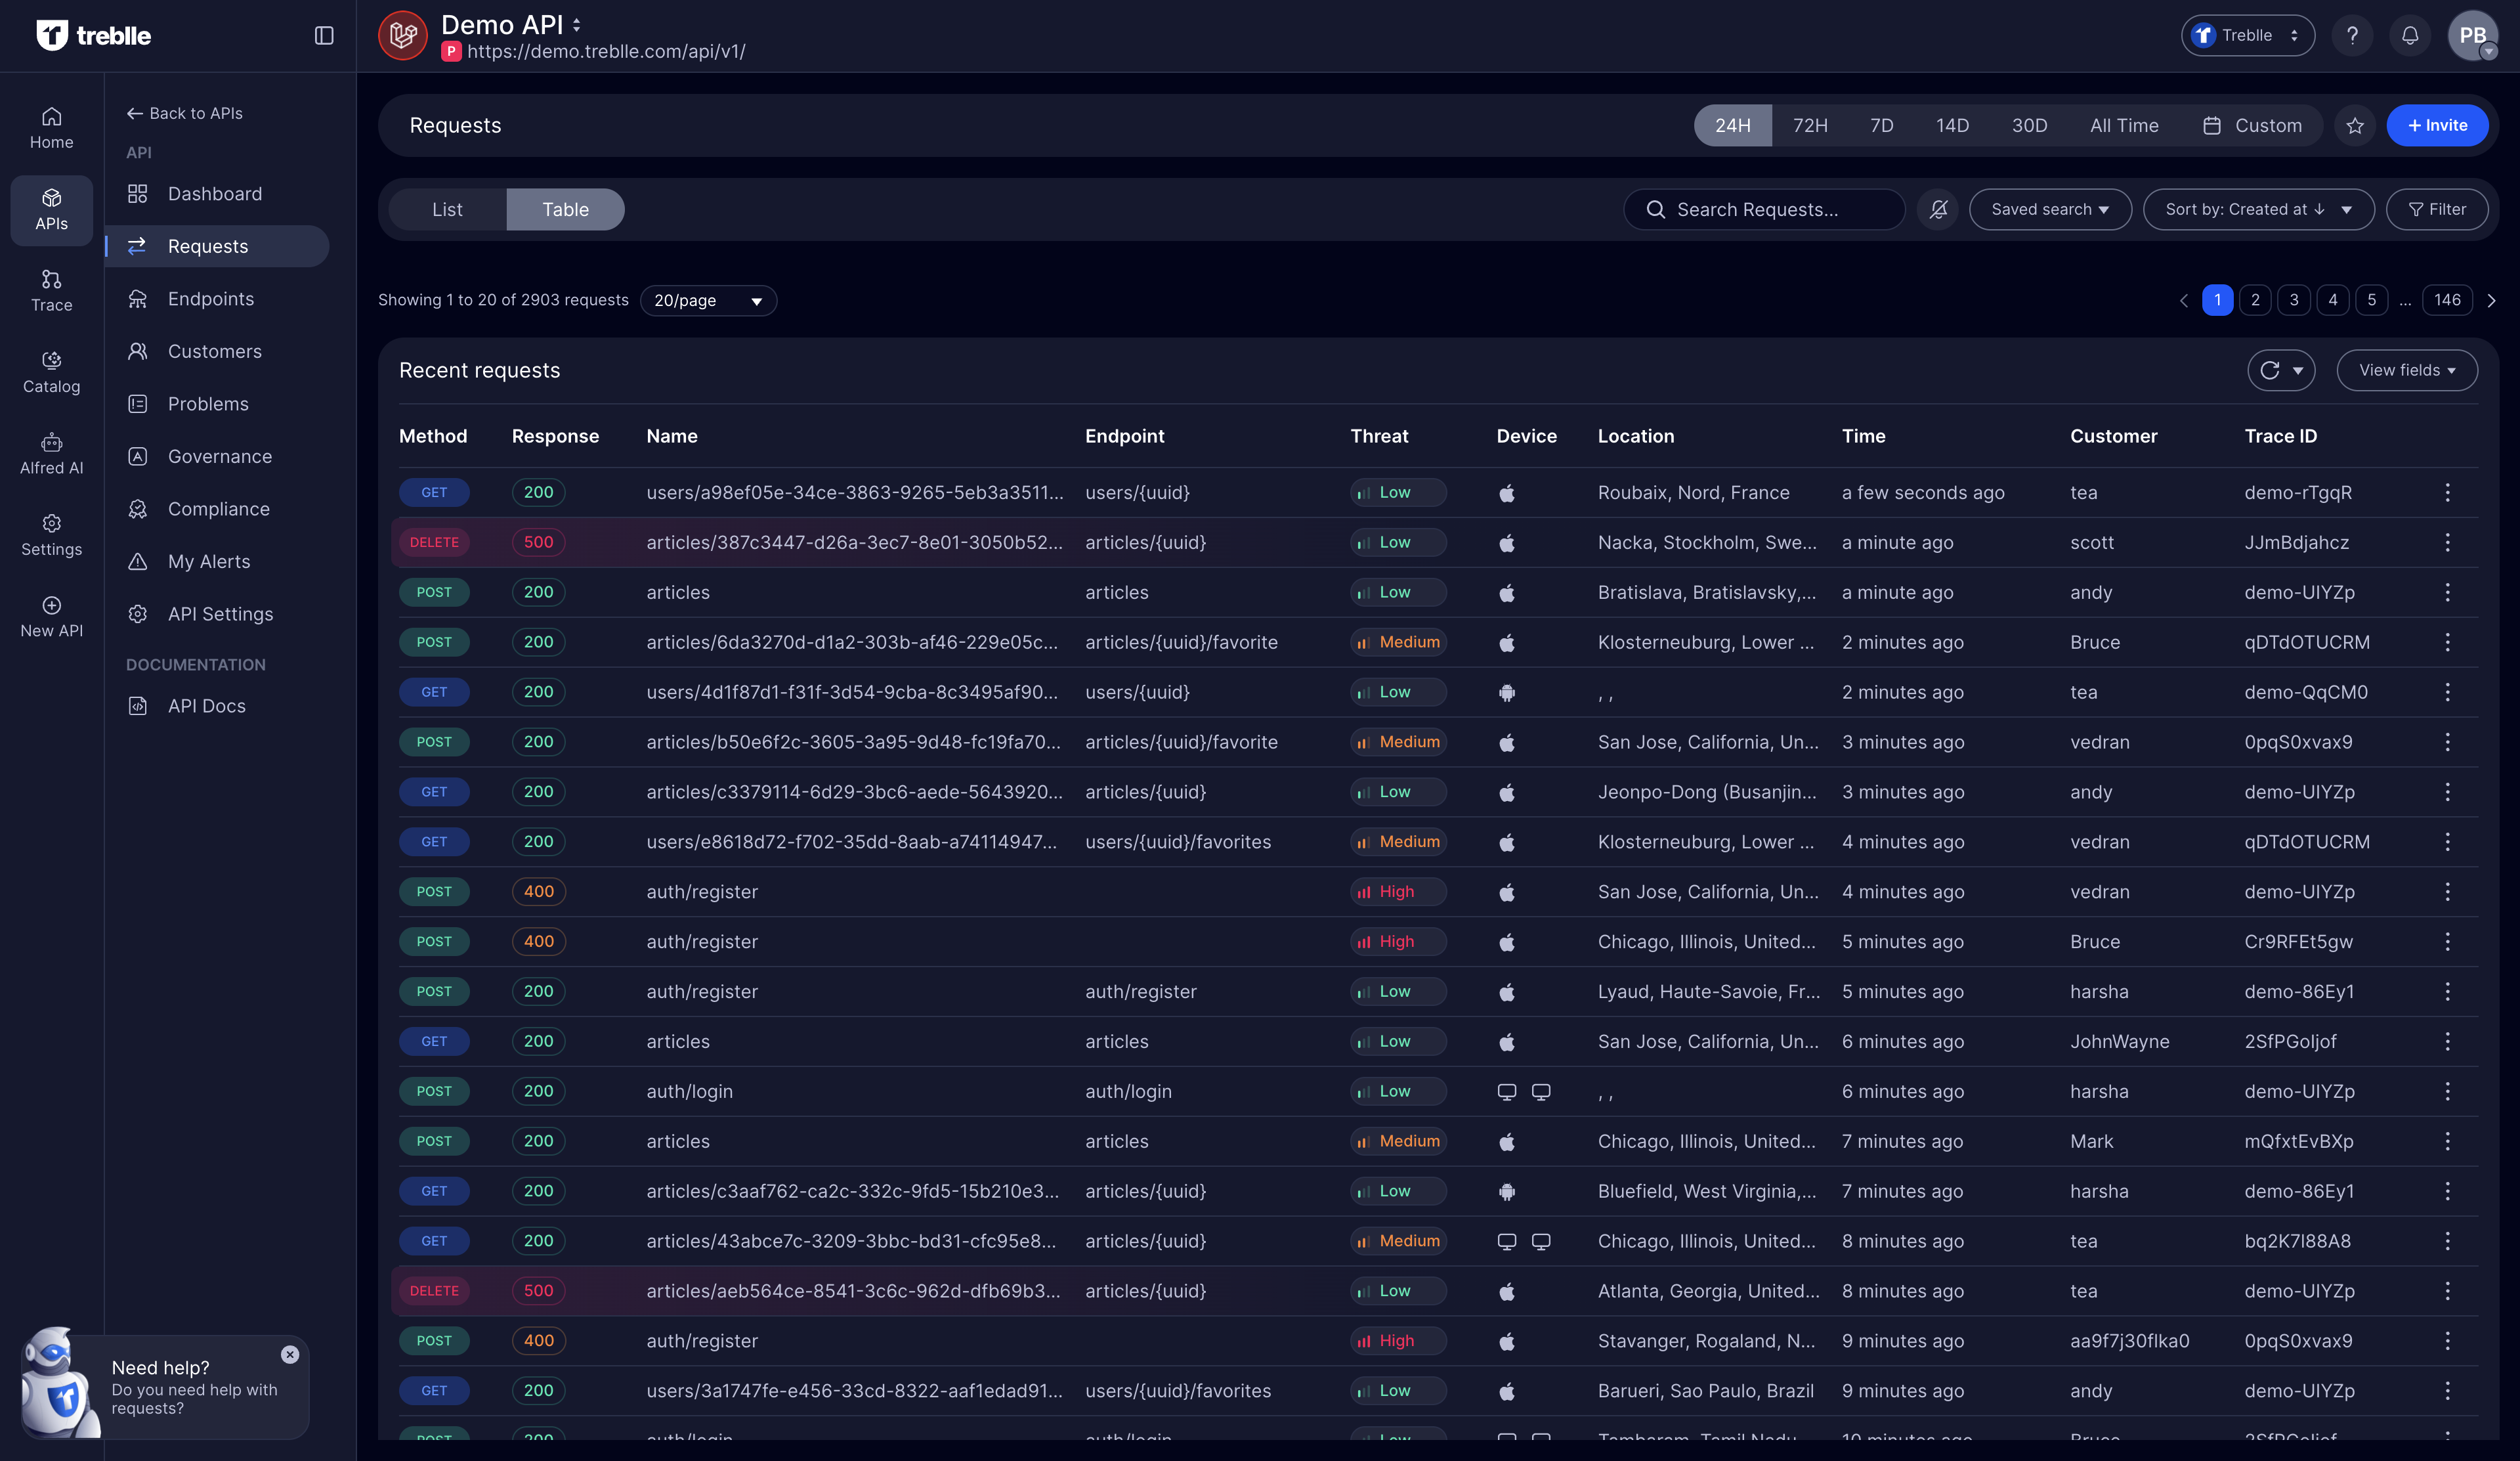
Task: Collapse the sidebar with the panel icon
Action: (323, 35)
